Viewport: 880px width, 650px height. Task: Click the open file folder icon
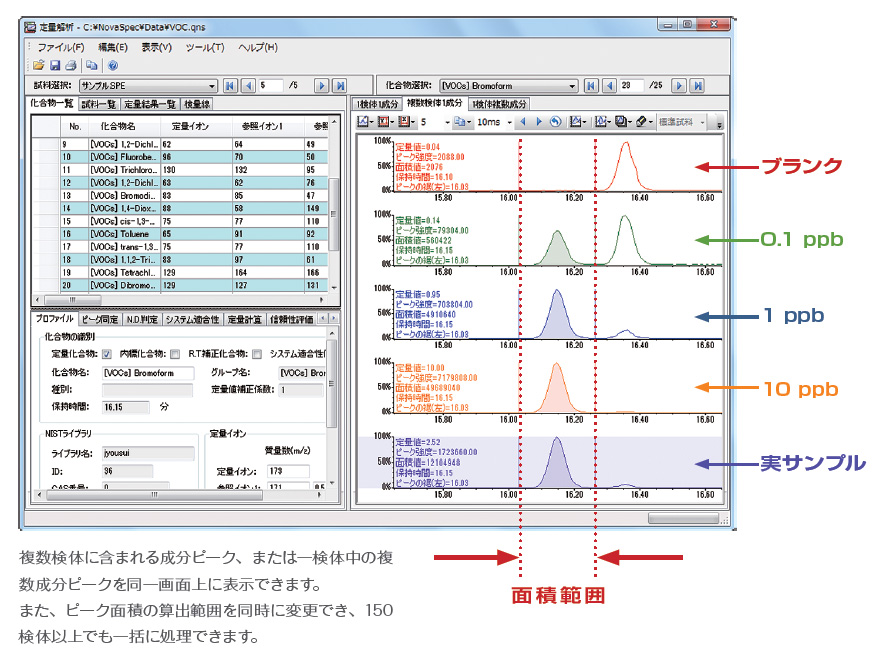[38, 65]
